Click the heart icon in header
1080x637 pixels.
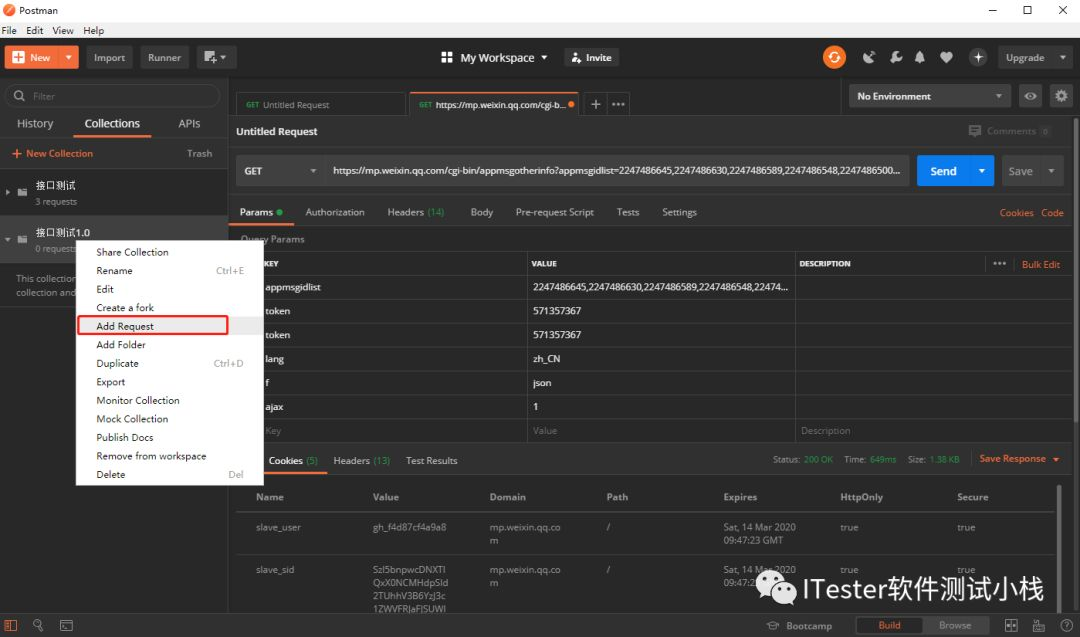(x=946, y=57)
